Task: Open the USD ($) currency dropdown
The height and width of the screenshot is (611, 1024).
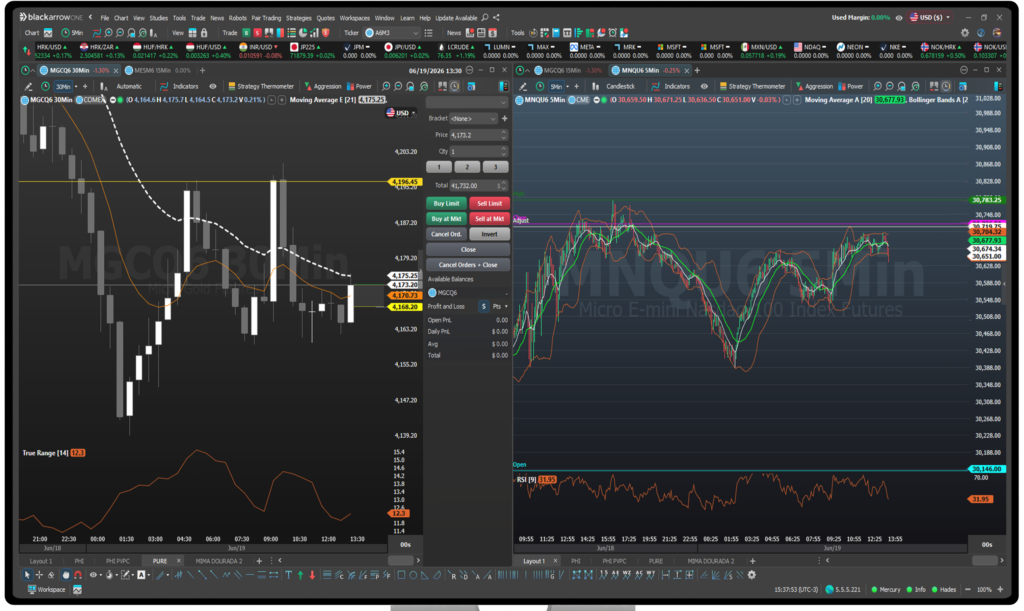Action: click(930, 18)
